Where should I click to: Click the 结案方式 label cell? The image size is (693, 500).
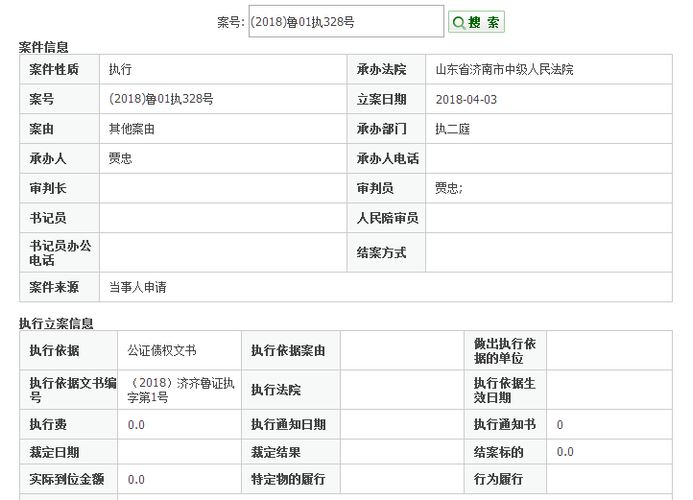pyautogui.click(x=386, y=252)
